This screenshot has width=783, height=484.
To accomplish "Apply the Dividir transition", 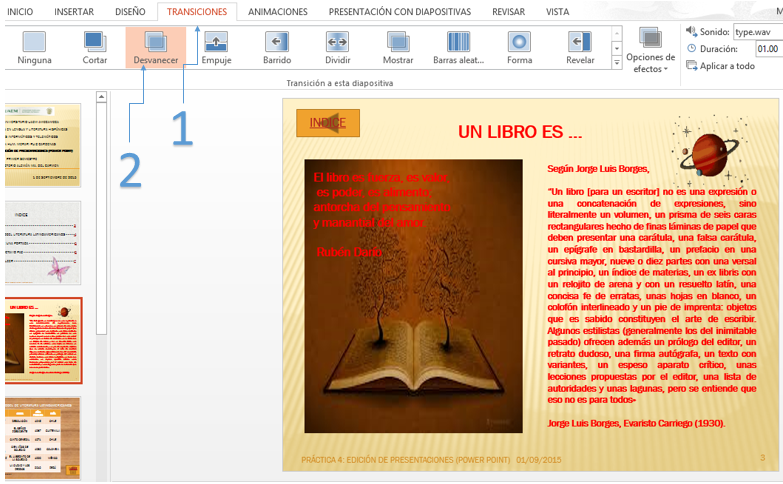I will click(x=337, y=47).
